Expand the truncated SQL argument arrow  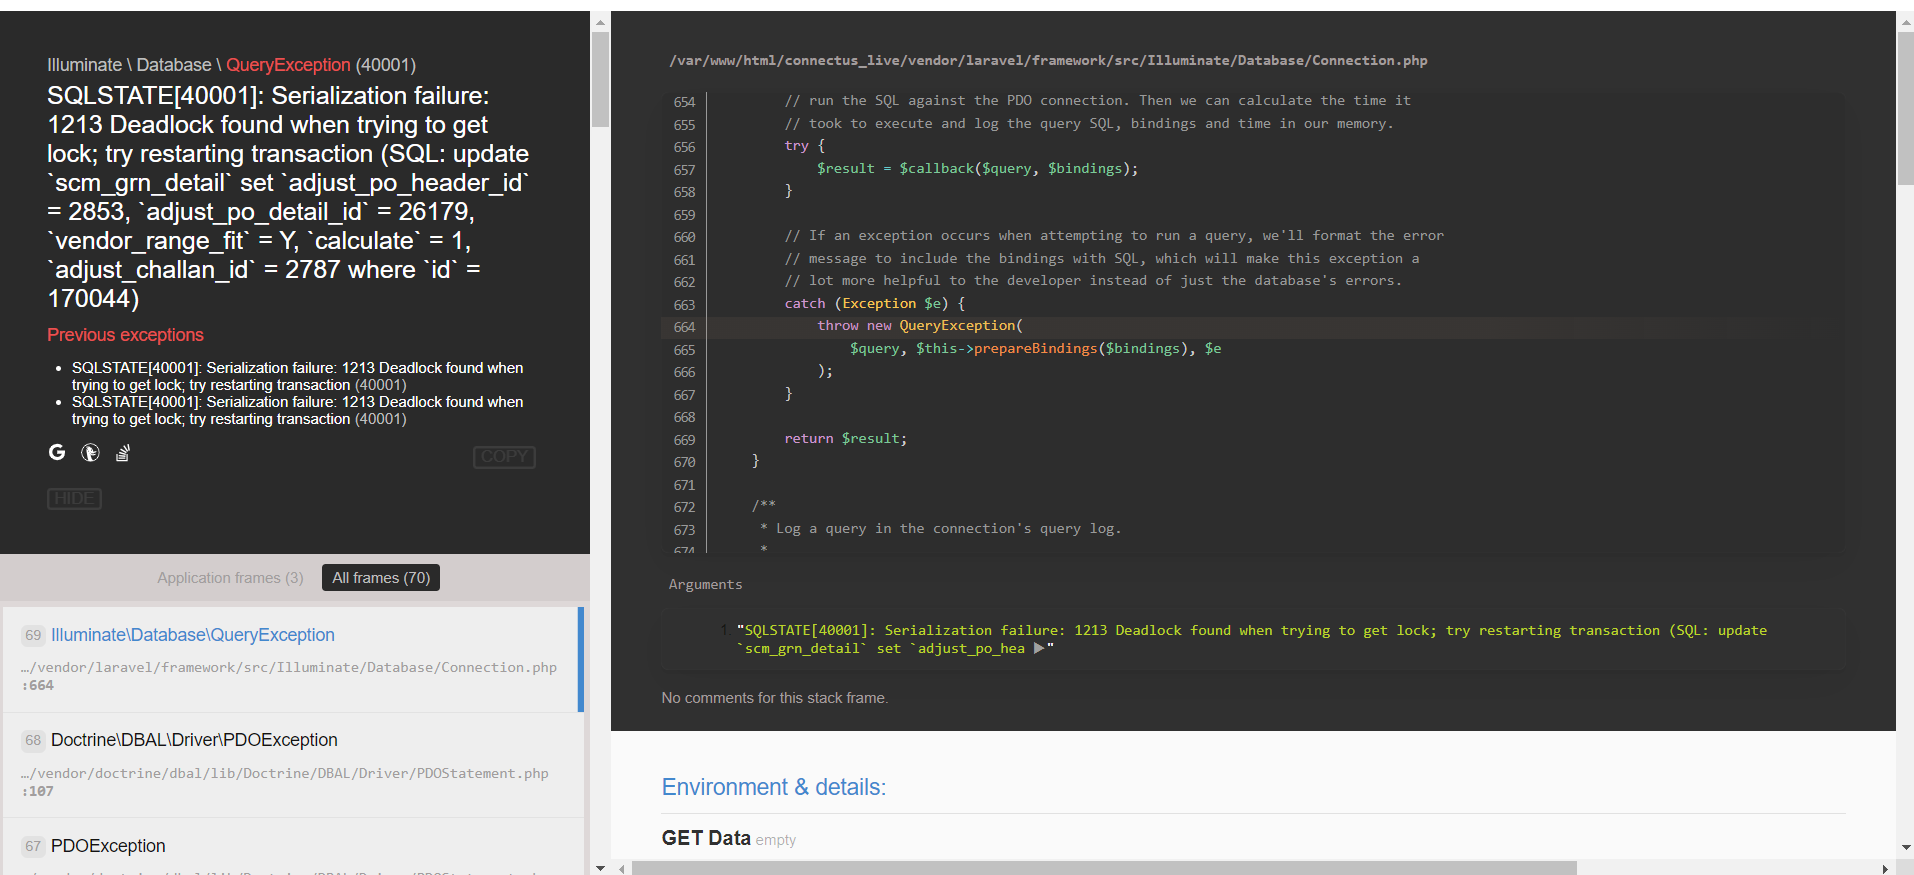click(1039, 648)
